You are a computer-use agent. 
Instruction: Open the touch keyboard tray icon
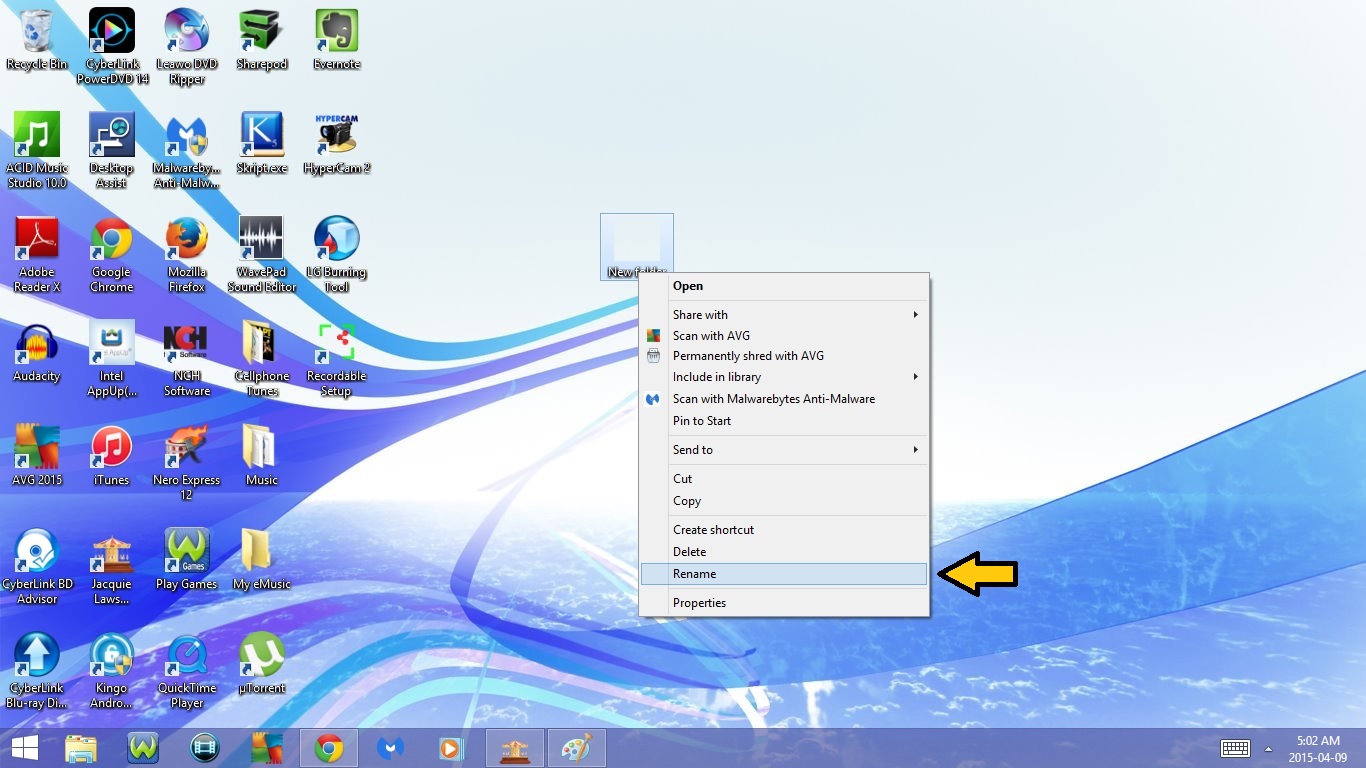[x=1235, y=748]
